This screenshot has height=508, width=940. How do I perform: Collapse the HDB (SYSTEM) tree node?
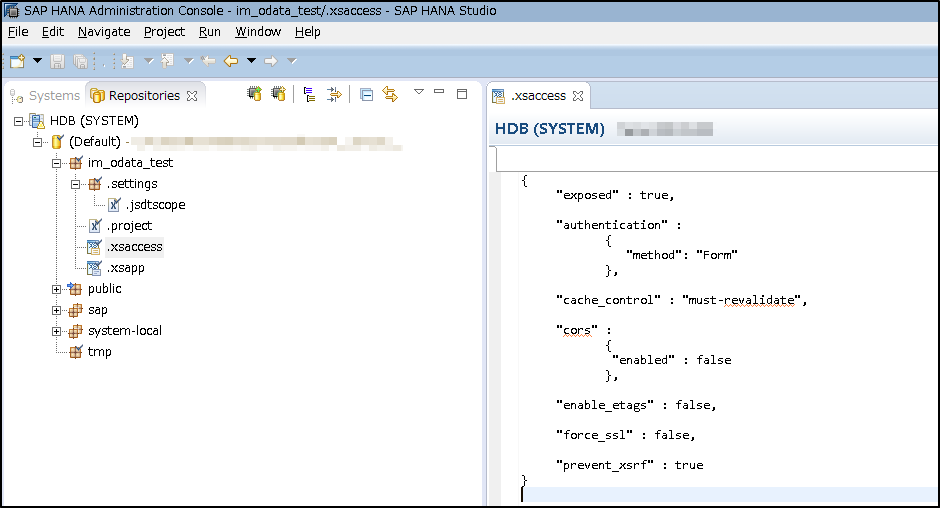18,121
